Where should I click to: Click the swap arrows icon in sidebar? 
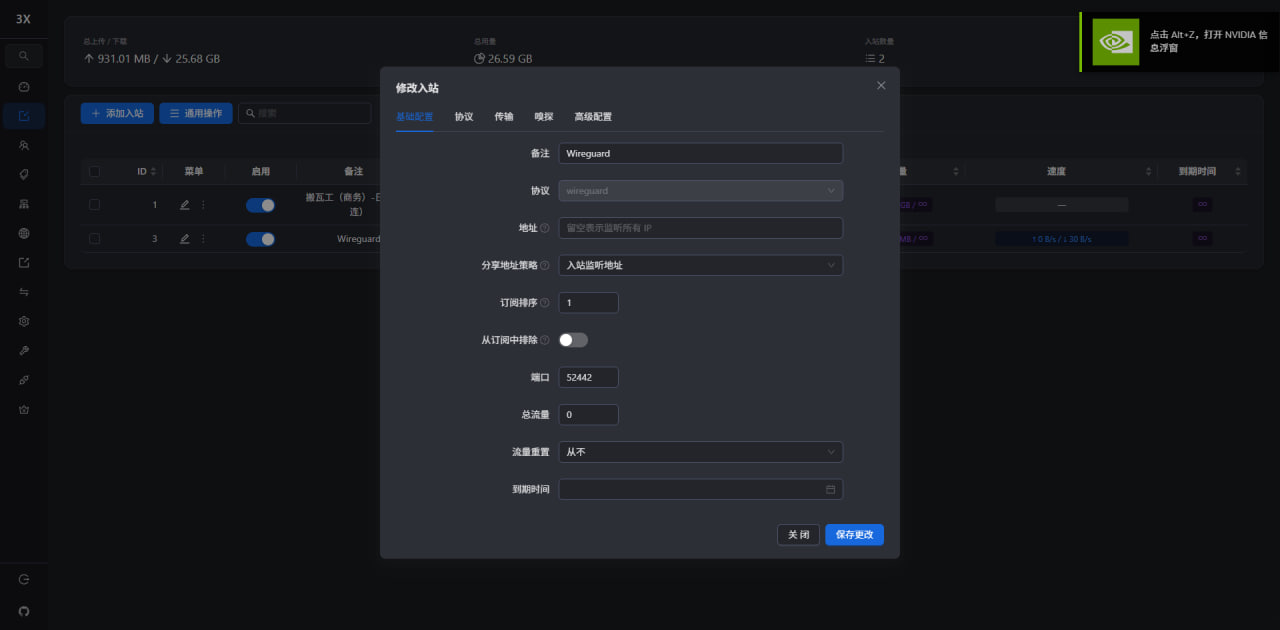click(24, 292)
